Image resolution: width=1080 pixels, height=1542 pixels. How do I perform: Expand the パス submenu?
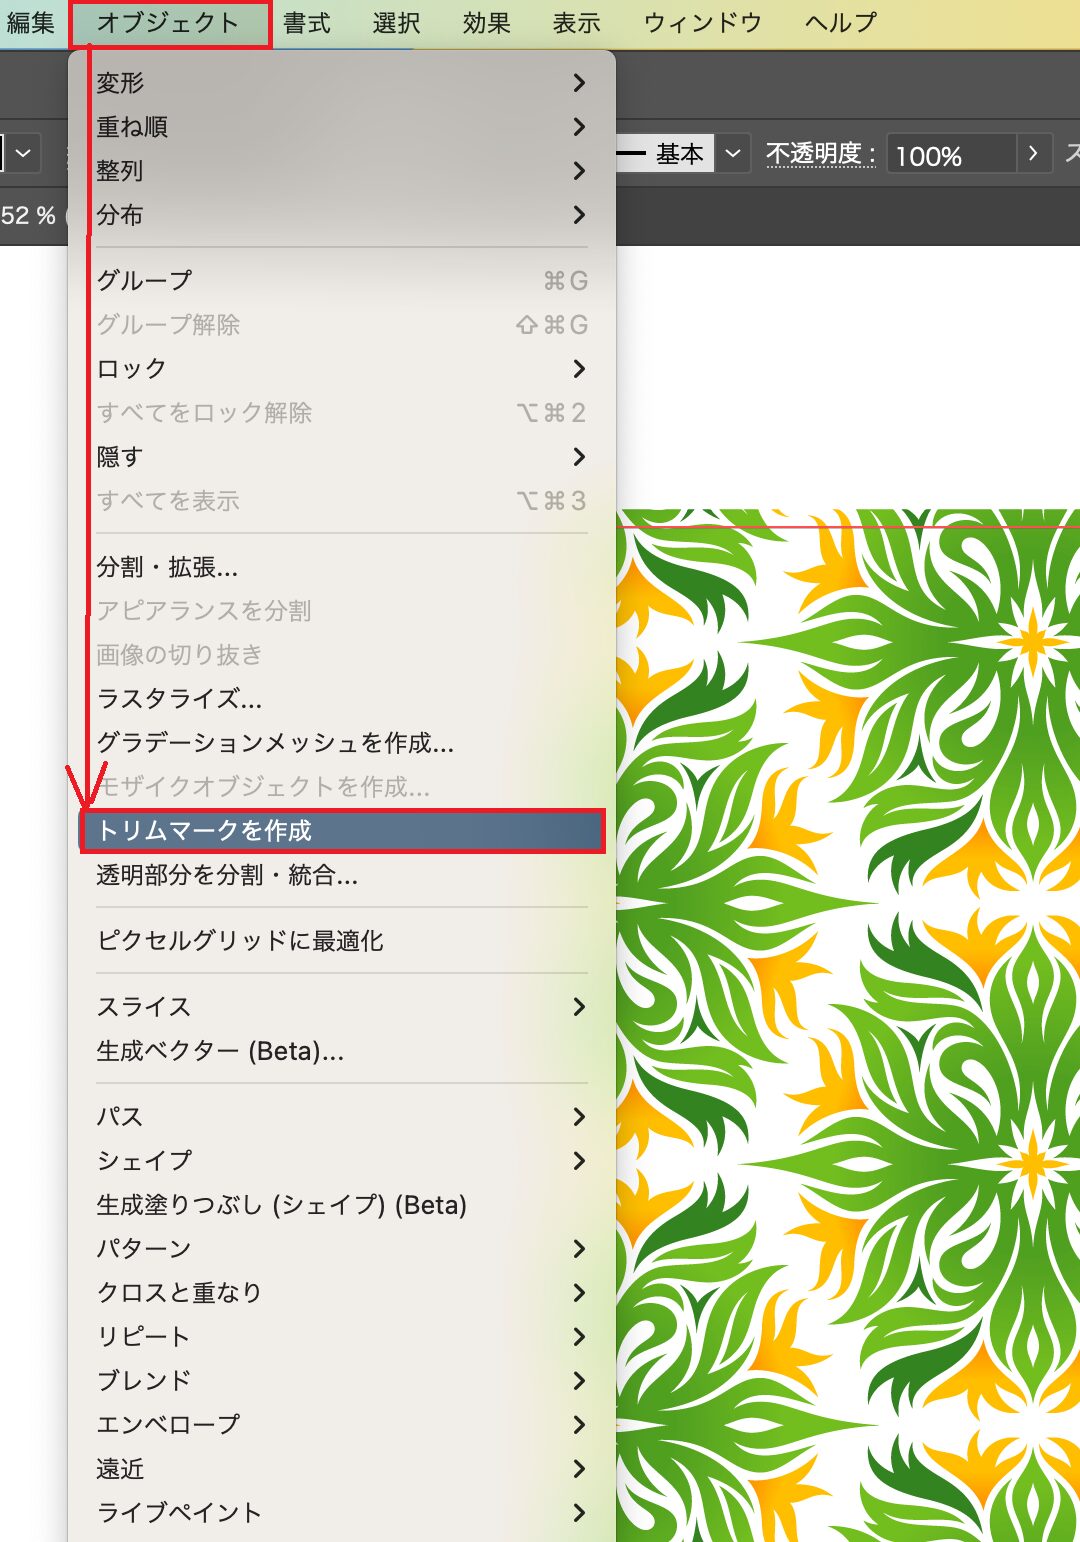[x=342, y=1117]
